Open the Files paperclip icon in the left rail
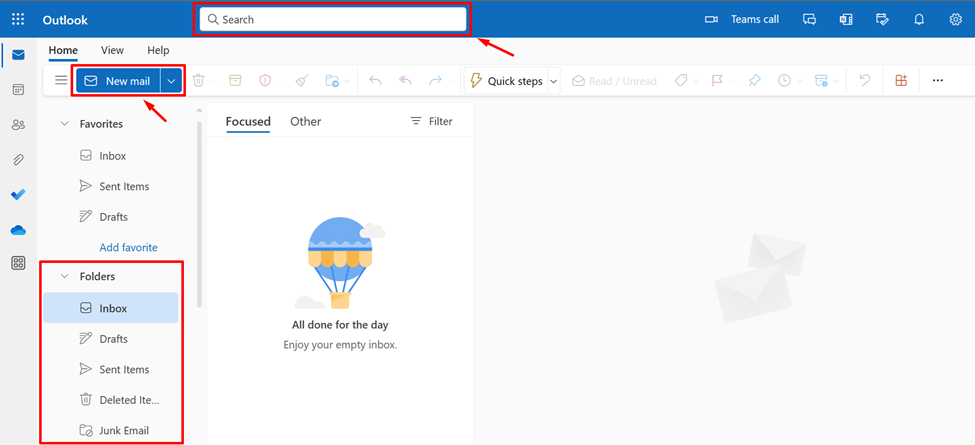Image resolution: width=975 pixels, height=445 pixels. click(18, 160)
